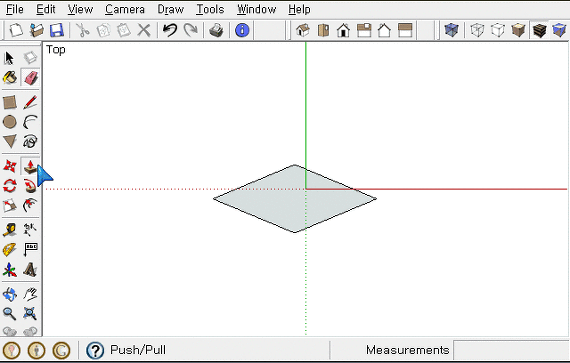Pick the Line pencil tool
This screenshot has width=570, height=363.
coord(30,102)
